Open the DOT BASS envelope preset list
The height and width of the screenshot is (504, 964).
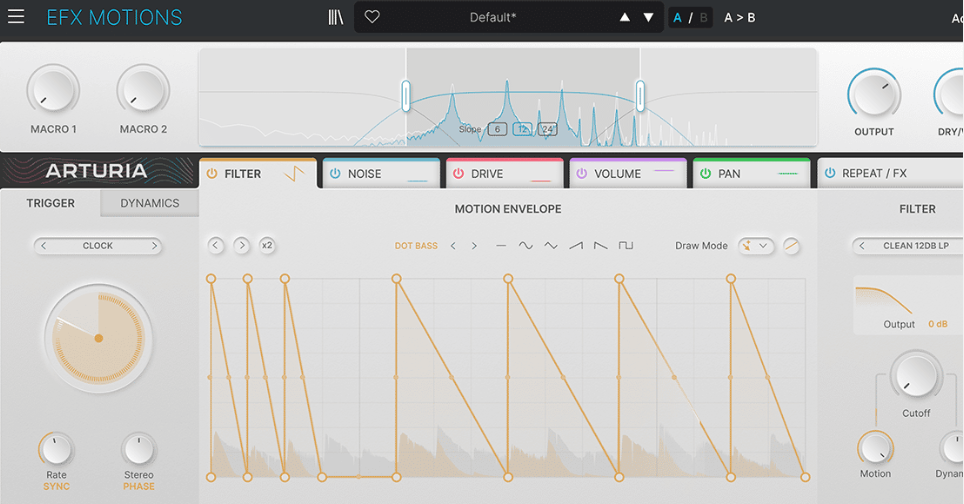tap(416, 246)
